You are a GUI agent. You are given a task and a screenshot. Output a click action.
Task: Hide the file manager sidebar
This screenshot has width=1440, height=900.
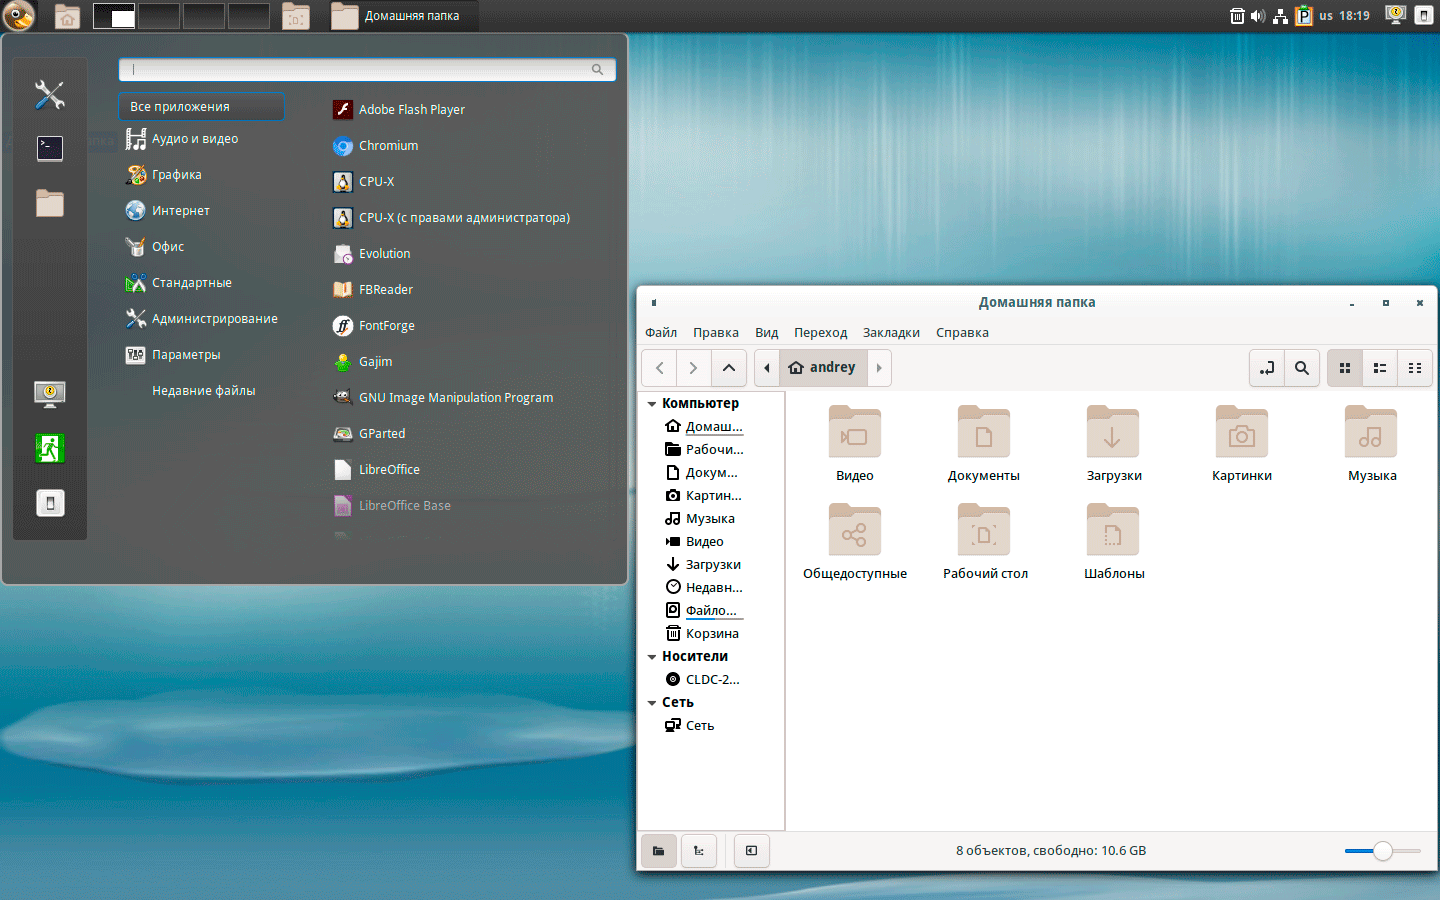(751, 851)
